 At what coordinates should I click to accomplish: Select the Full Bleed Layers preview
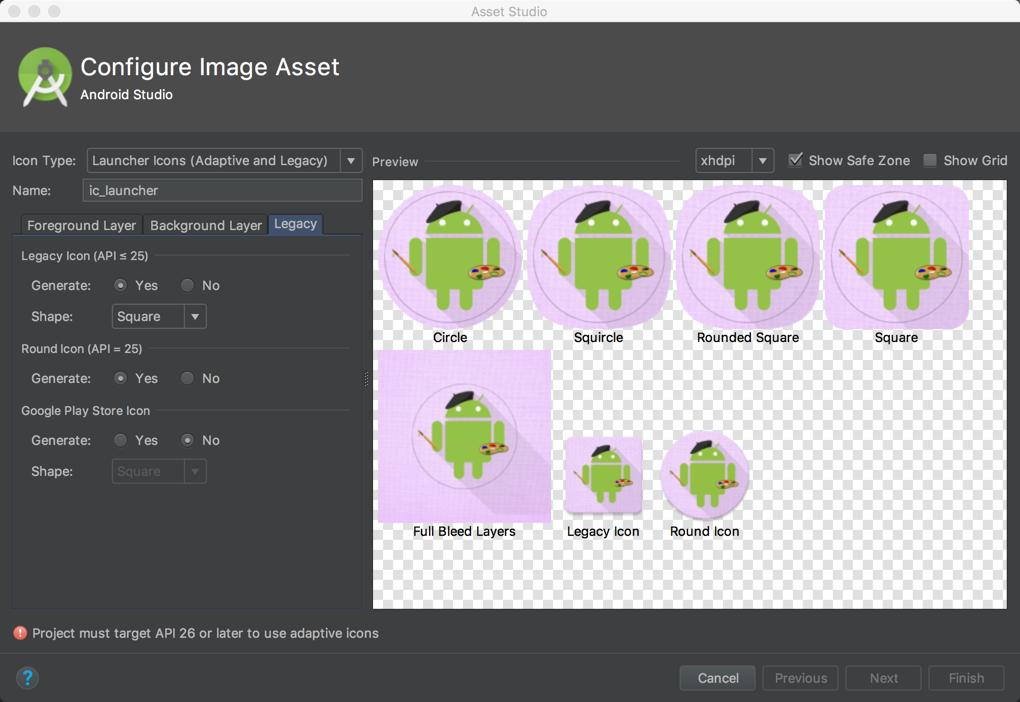pos(464,437)
